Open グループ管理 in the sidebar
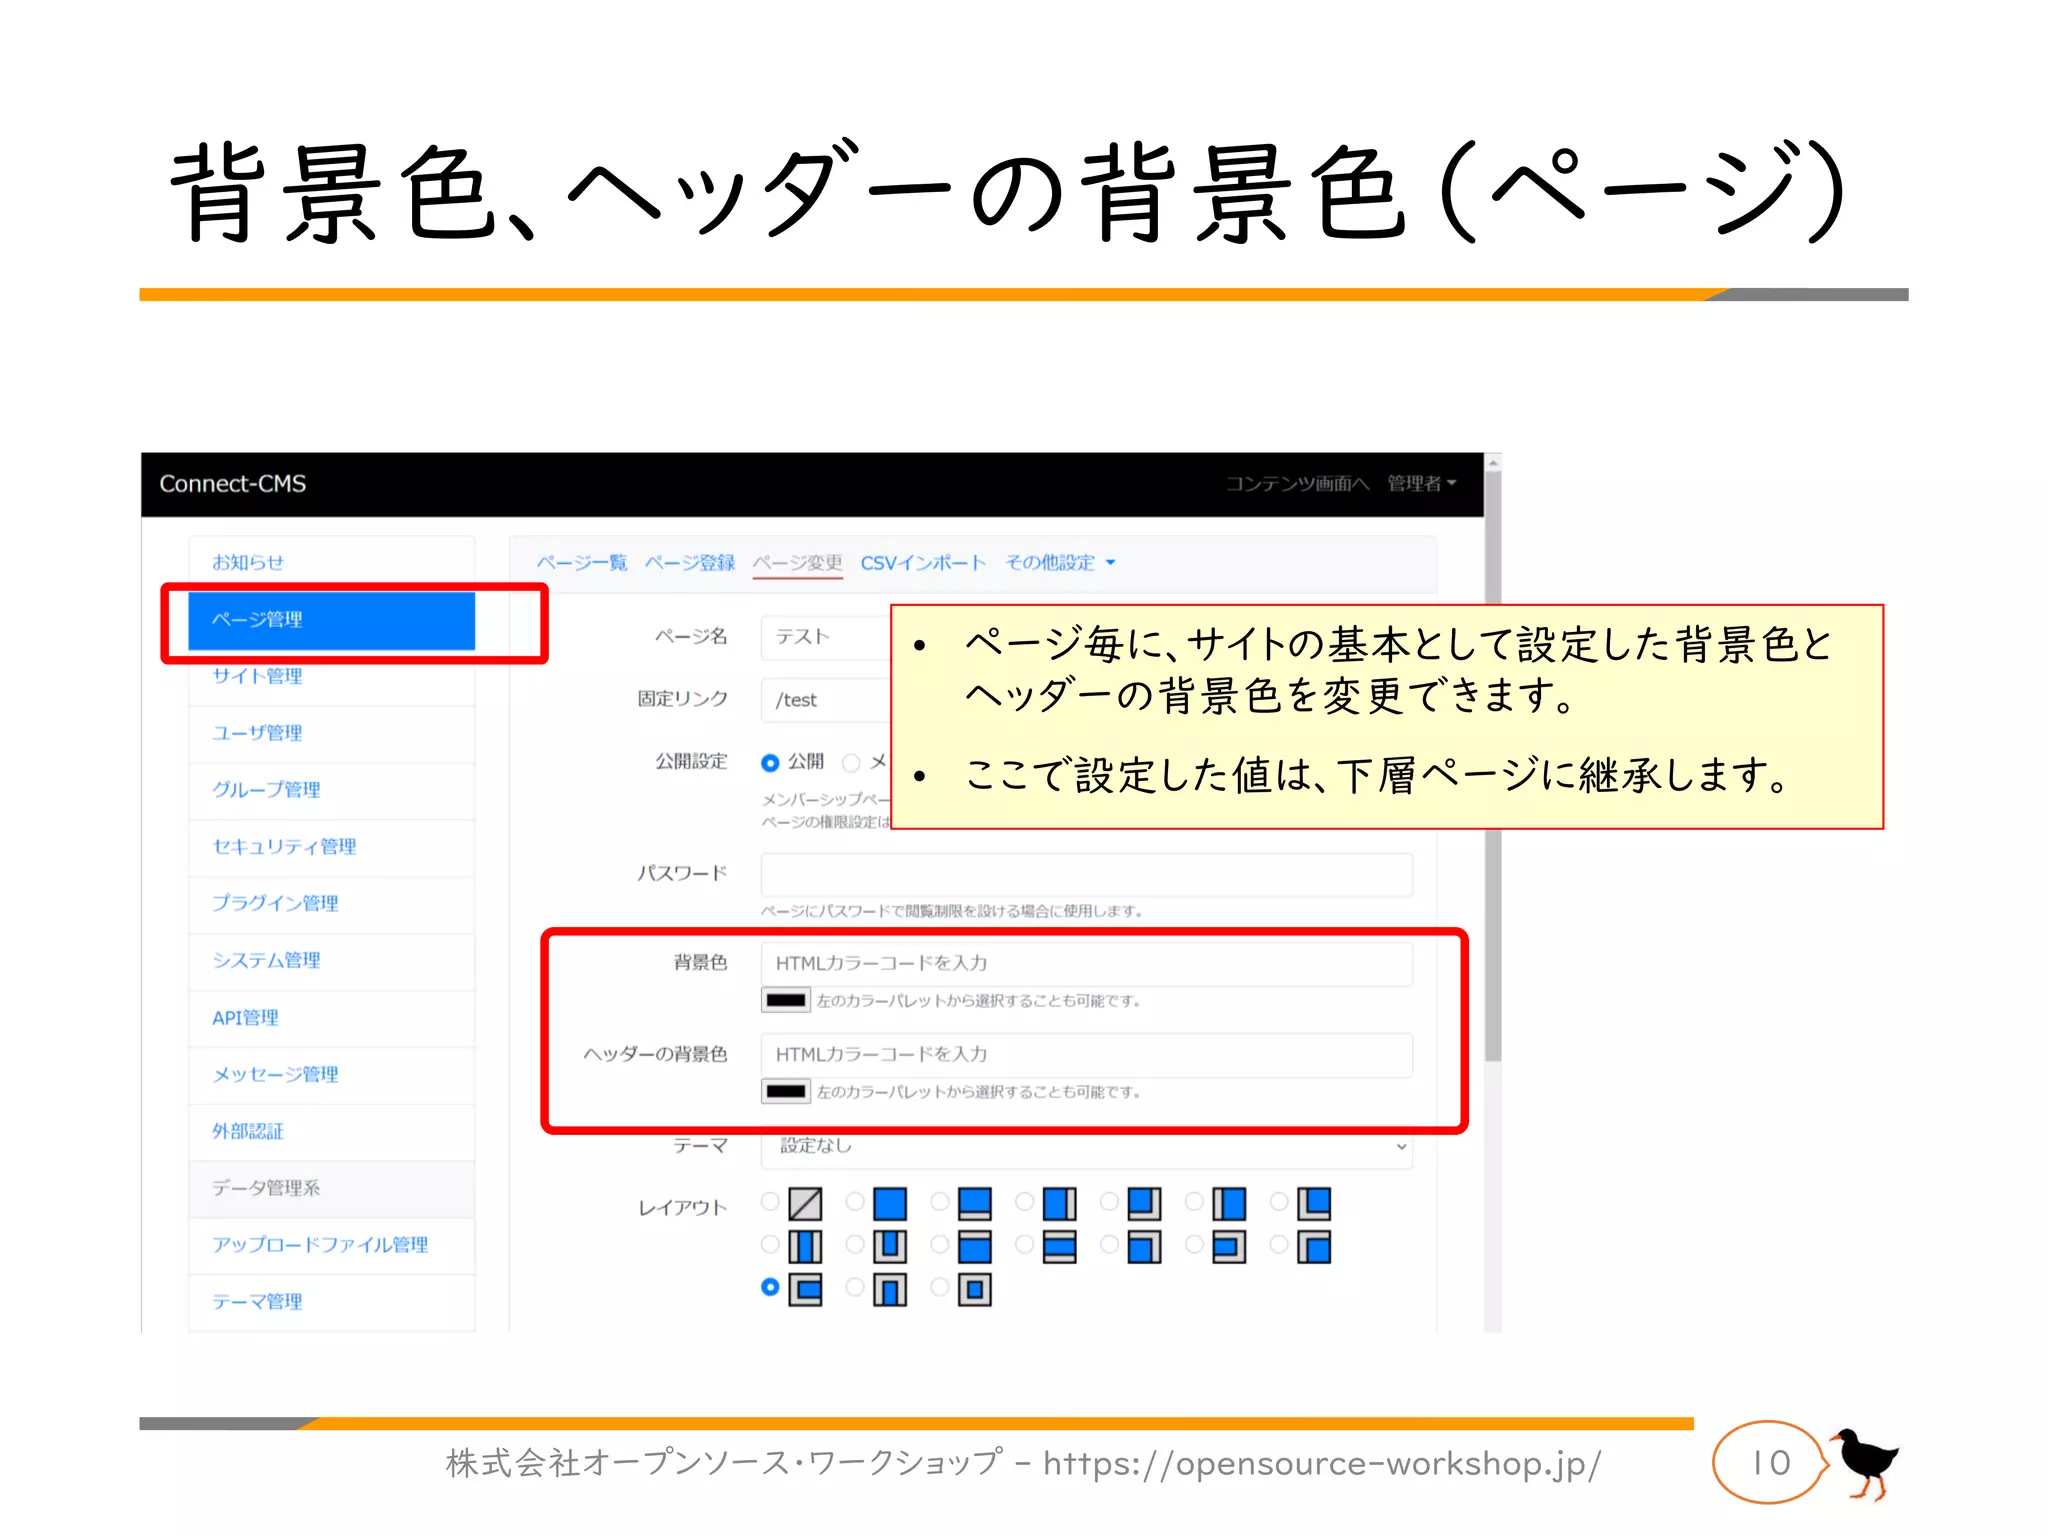 click(331, 790)
